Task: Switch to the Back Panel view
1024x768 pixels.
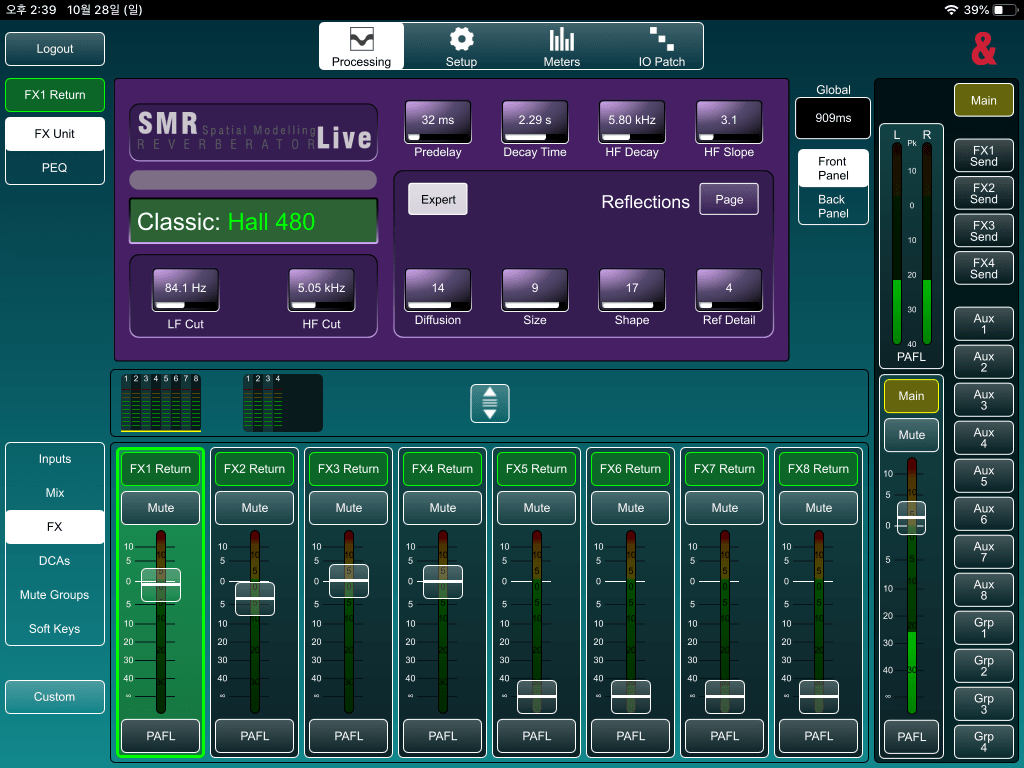Action: [x=833, y=206]
